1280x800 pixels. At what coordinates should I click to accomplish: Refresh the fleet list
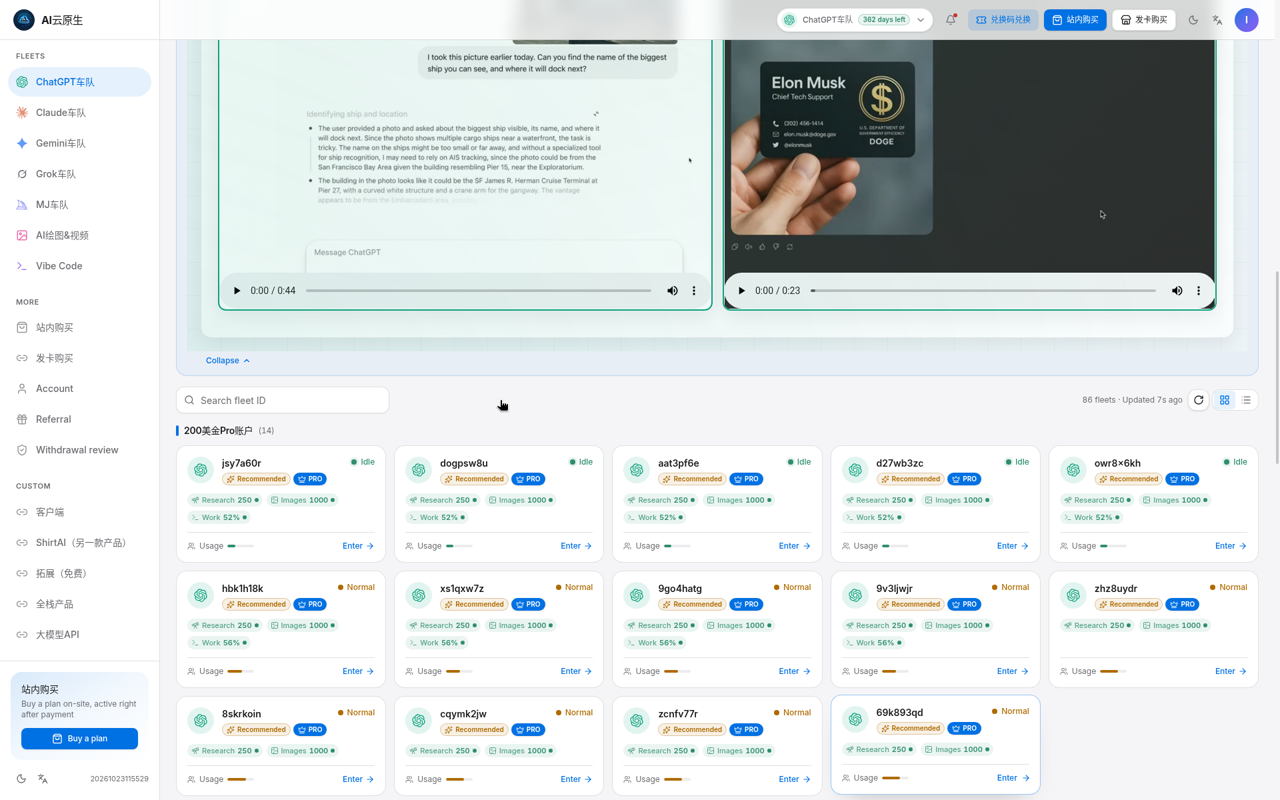[x=1198, y=400]
